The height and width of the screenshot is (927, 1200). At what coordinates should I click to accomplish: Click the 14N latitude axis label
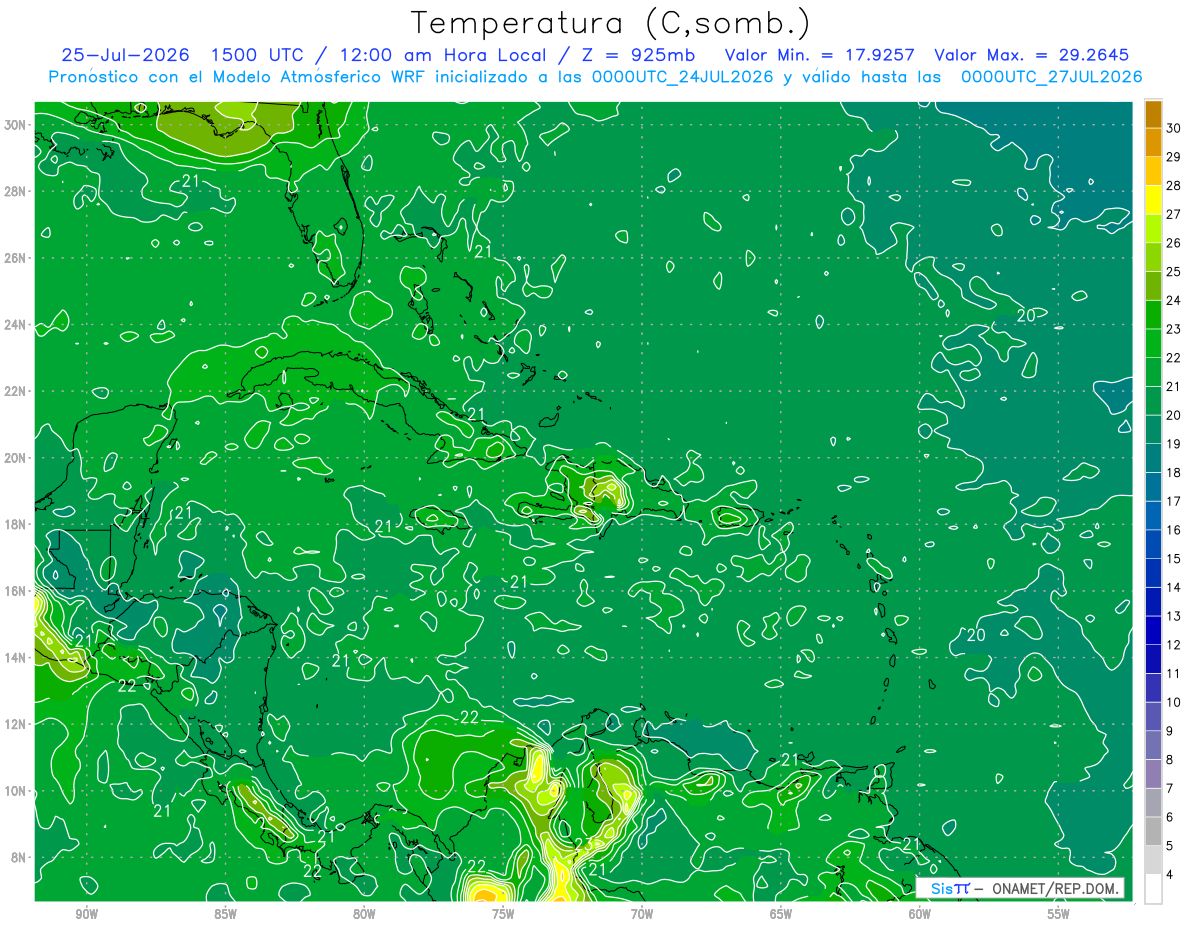pyautogui.click(x=14, y=657)
